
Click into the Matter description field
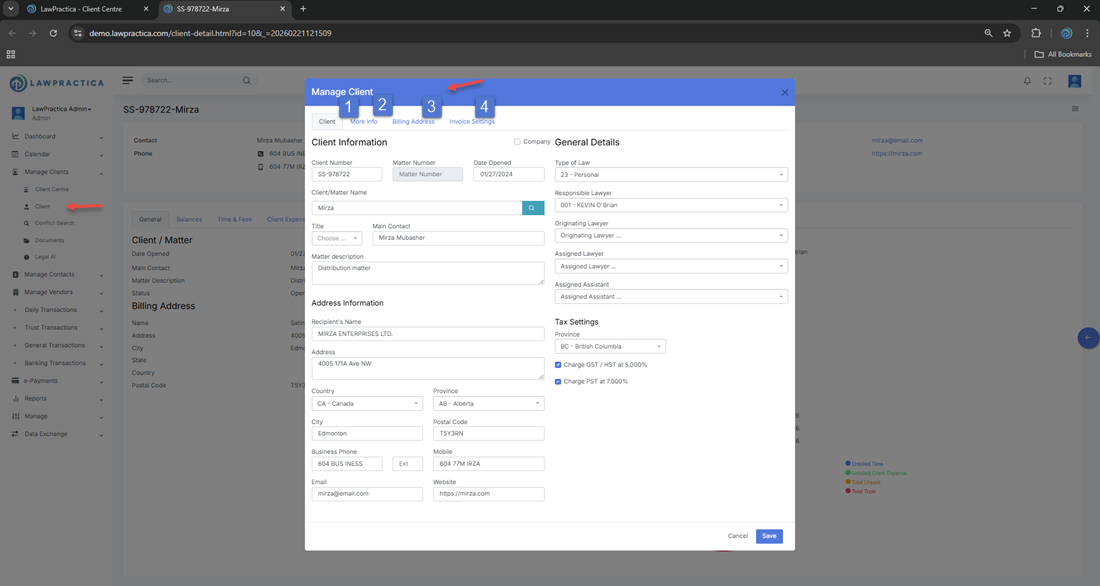[x=427, y=272]
